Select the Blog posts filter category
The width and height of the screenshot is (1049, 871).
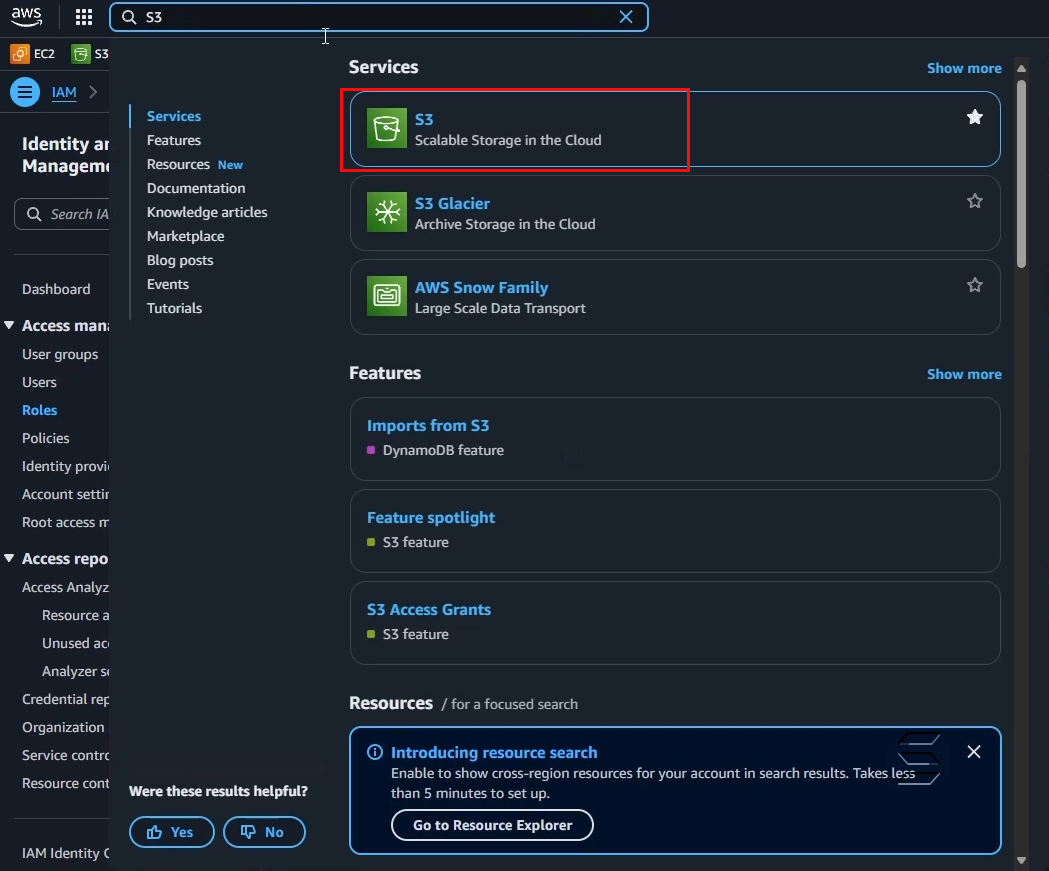pyautogui.click(x=180, y=260)
